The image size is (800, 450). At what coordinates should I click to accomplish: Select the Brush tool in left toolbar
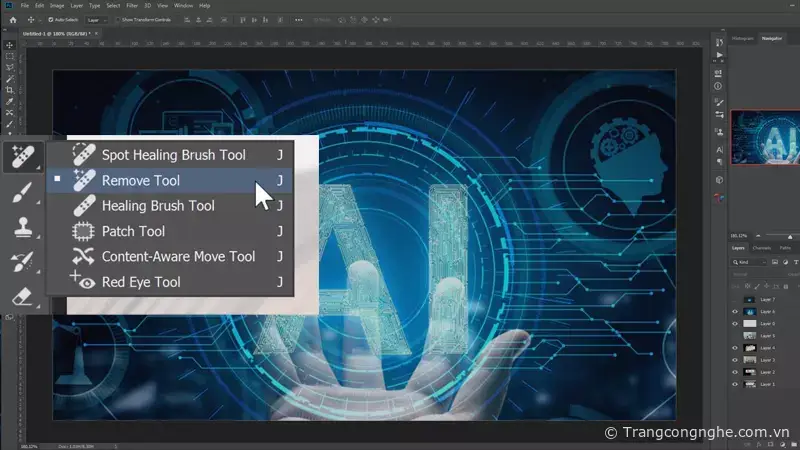(22, 193)
